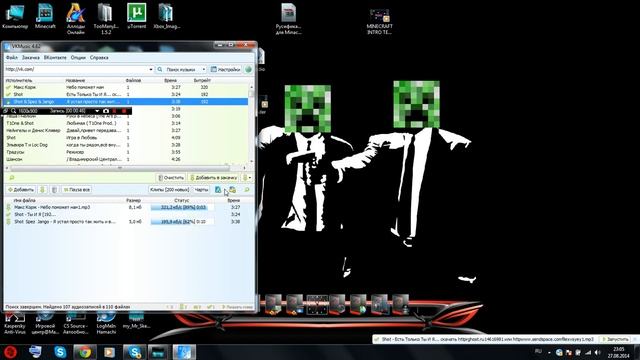Open the TooManyItems 1.5.2 archive icon
This screenshot has height=360, width=640.
pyautogui.click(x=106, y=18)
